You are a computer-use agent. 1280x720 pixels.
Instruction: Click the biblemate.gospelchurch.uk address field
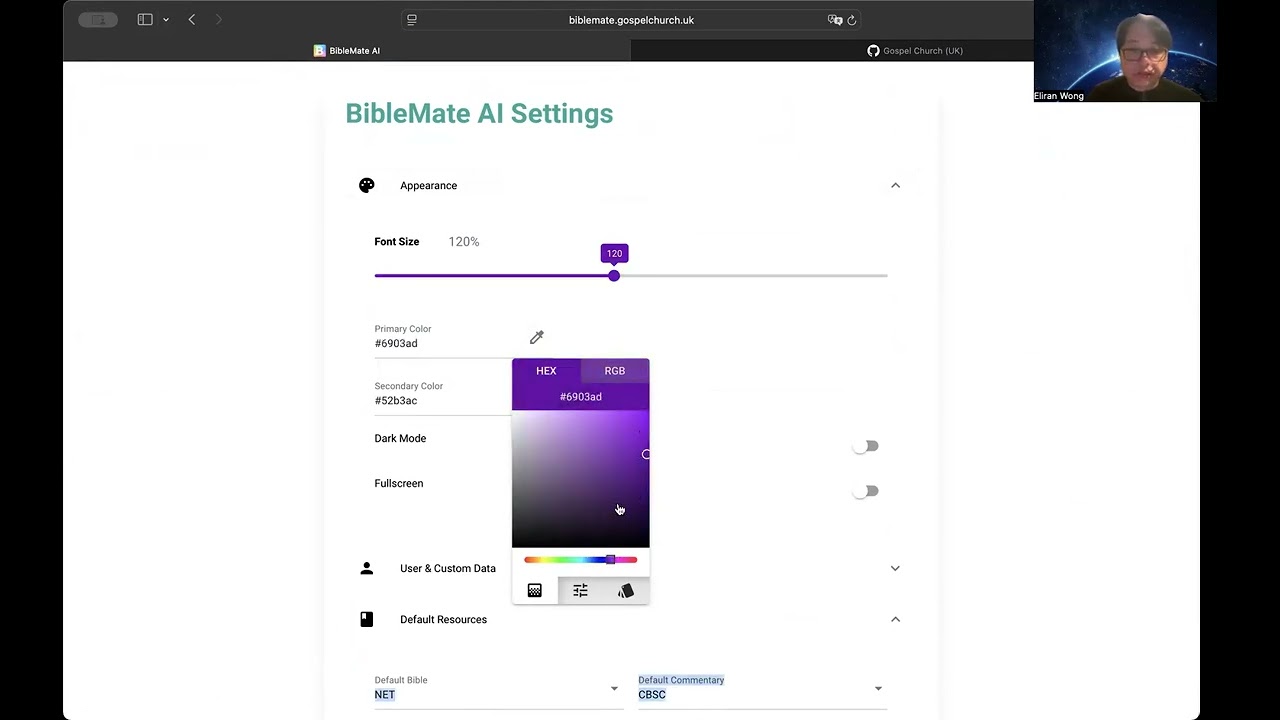click(631, 19)
